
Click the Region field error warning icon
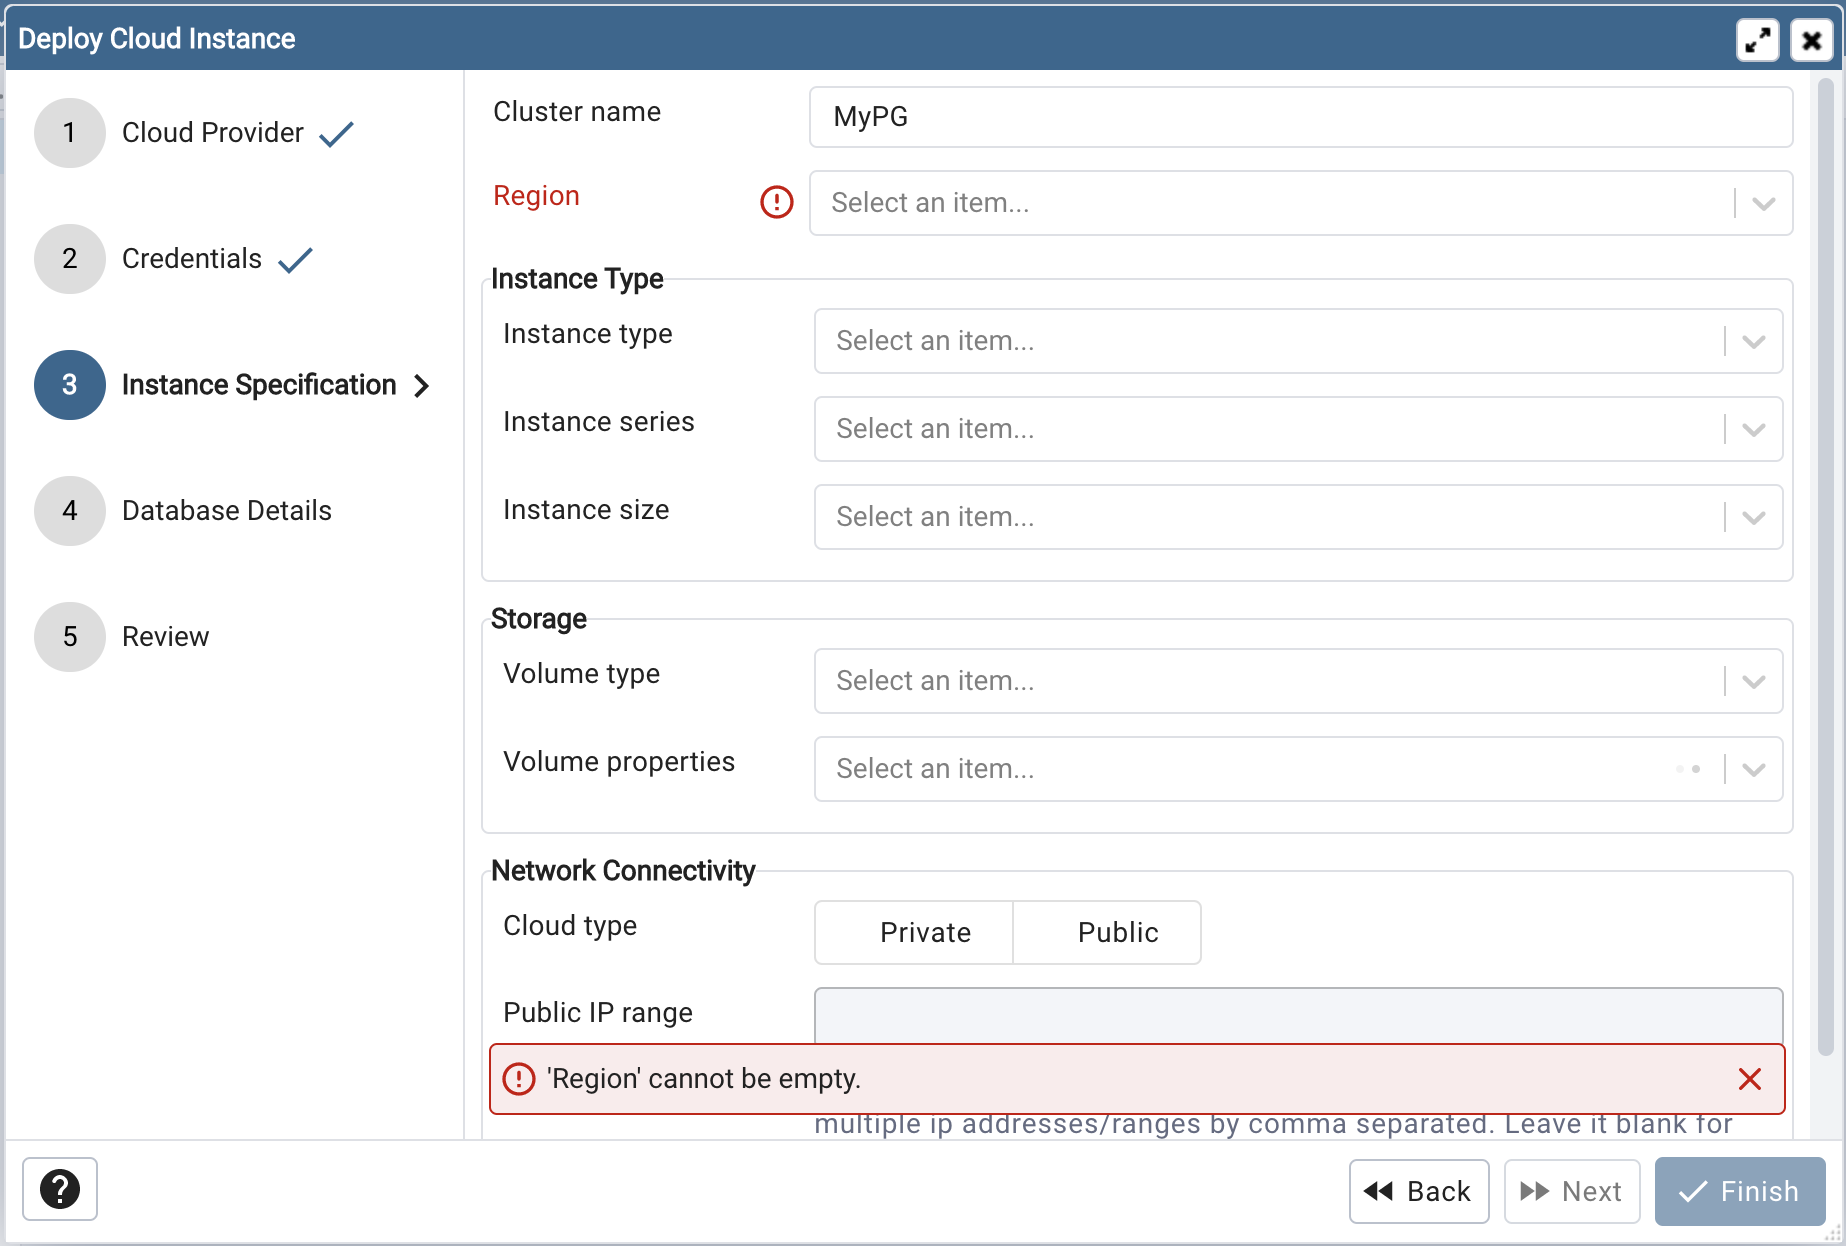click(x=776, y=202)
